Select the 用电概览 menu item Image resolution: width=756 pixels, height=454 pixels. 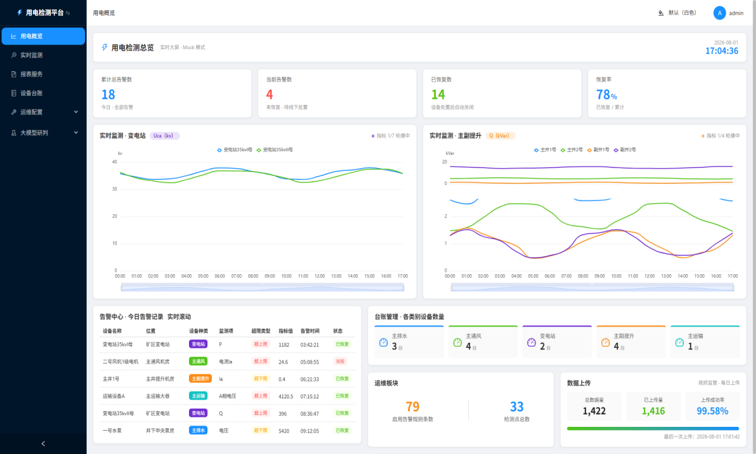43,36
